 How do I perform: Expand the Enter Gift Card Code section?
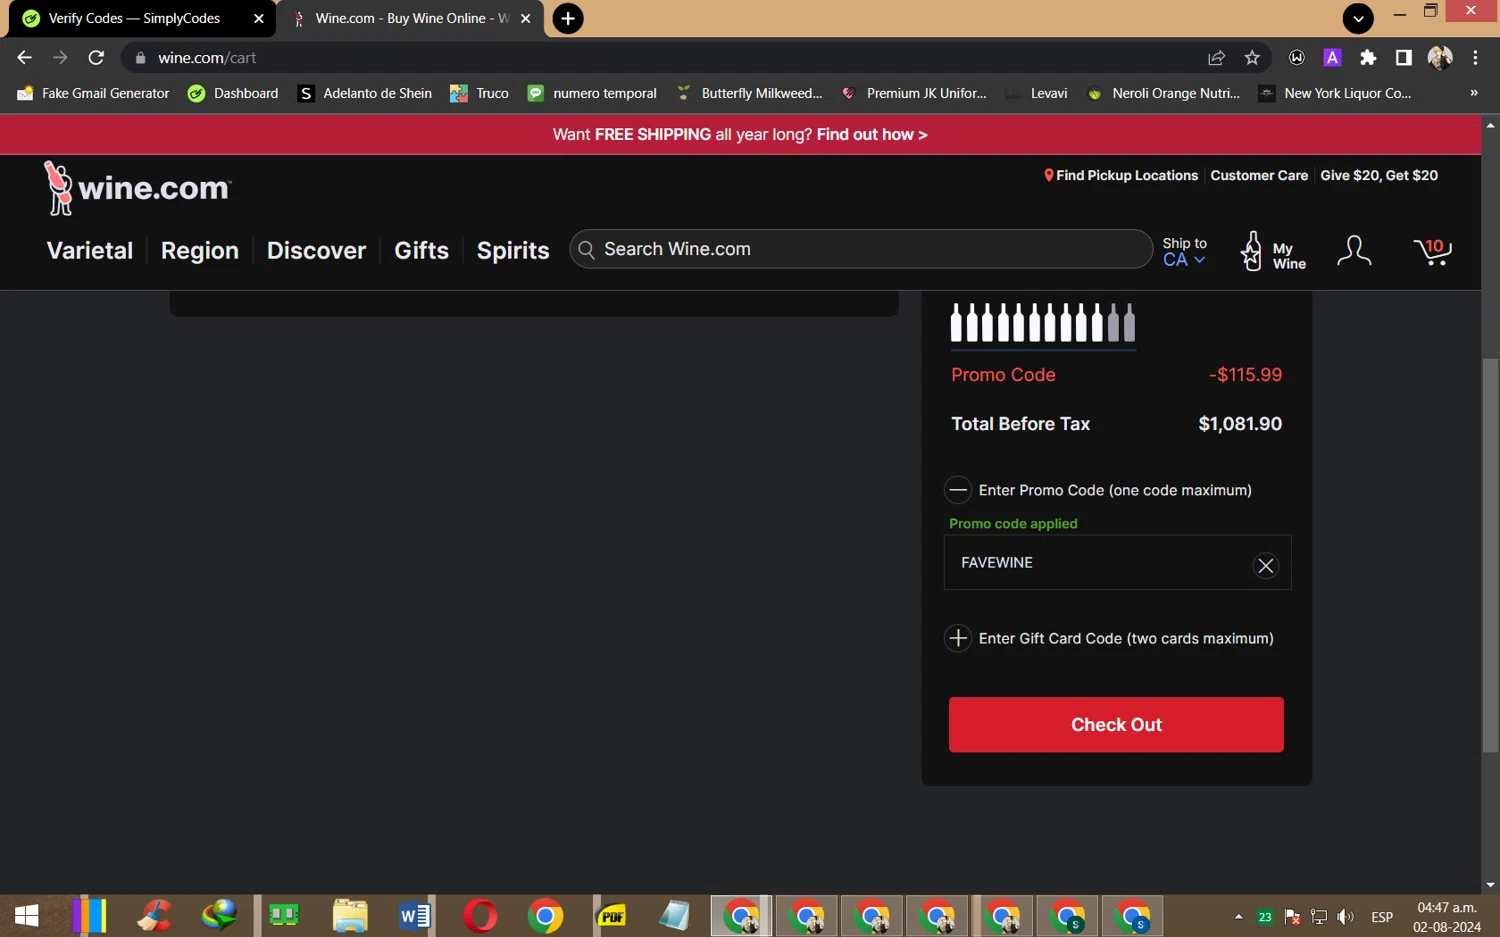click(958, 638)
